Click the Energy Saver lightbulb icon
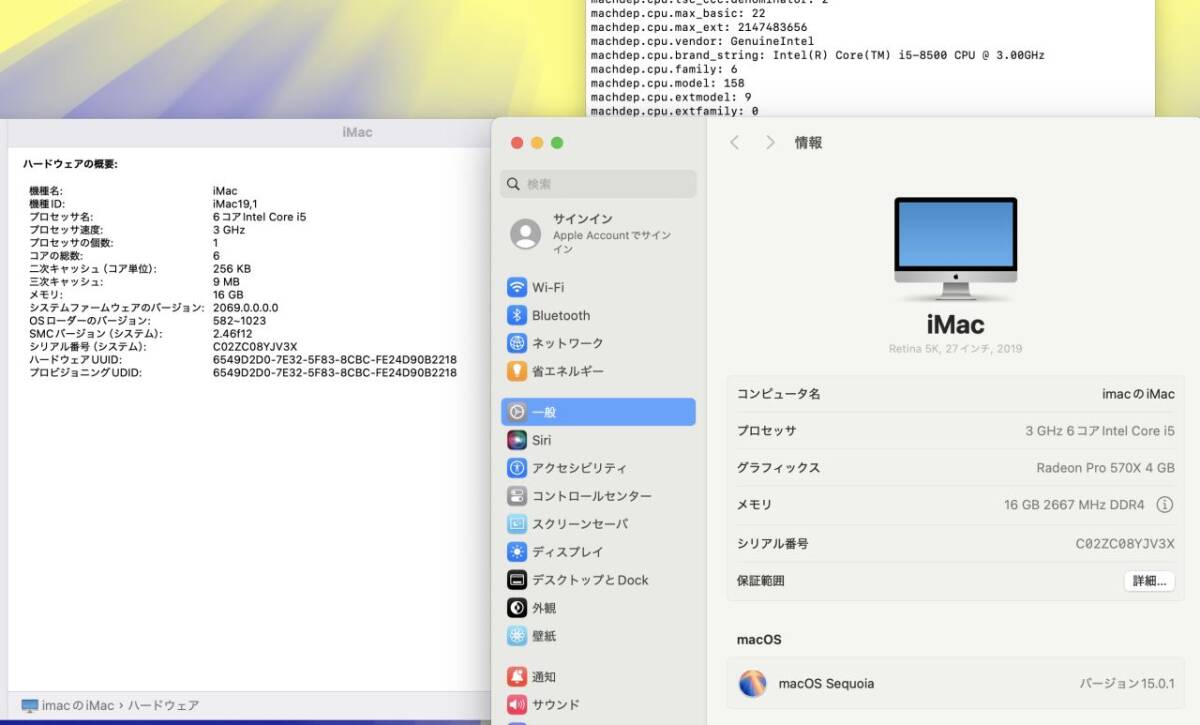Viewport: 1200px width, 725px height. (x=517, y=371)
